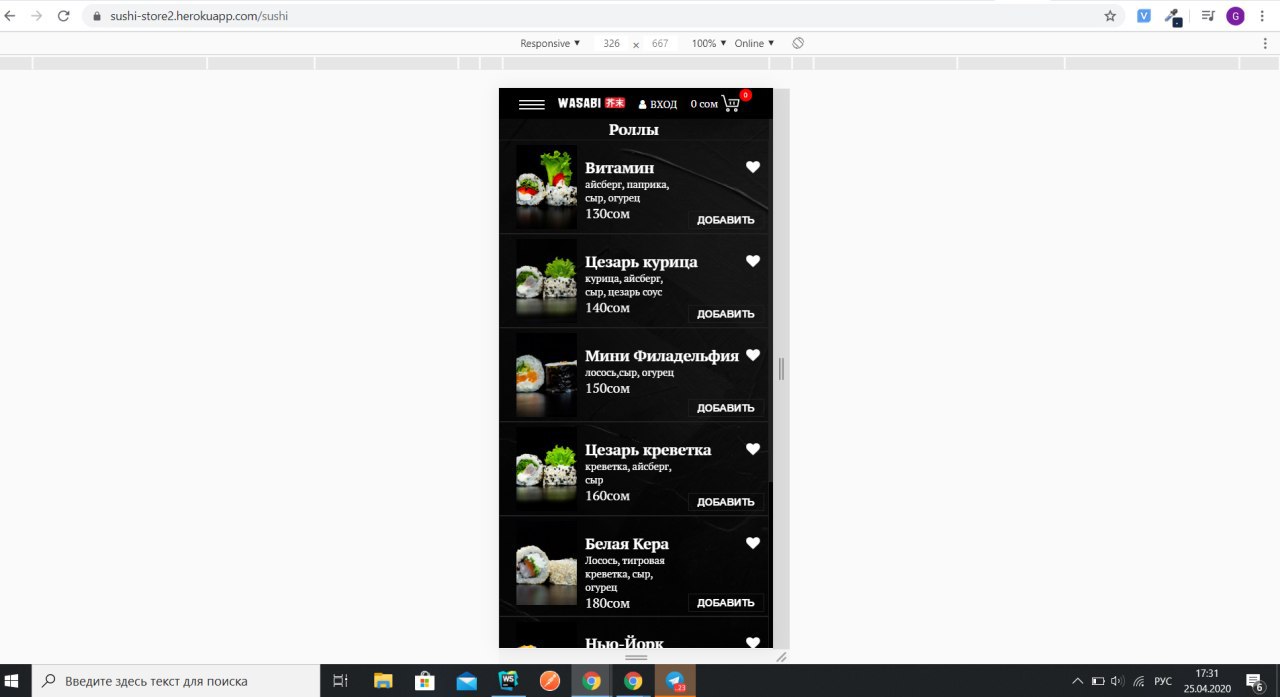Click the 150сом price
Image resolution: width=1280 pixels, height=697 pixels.
pyautogui.click(x=608, y=388)
